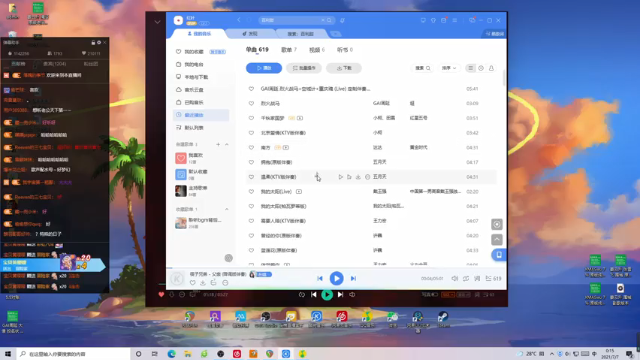This screenshot has height=360, width=640.
Task: Open the skin/clothing icon in the title bar
Action: click(433, 20)
